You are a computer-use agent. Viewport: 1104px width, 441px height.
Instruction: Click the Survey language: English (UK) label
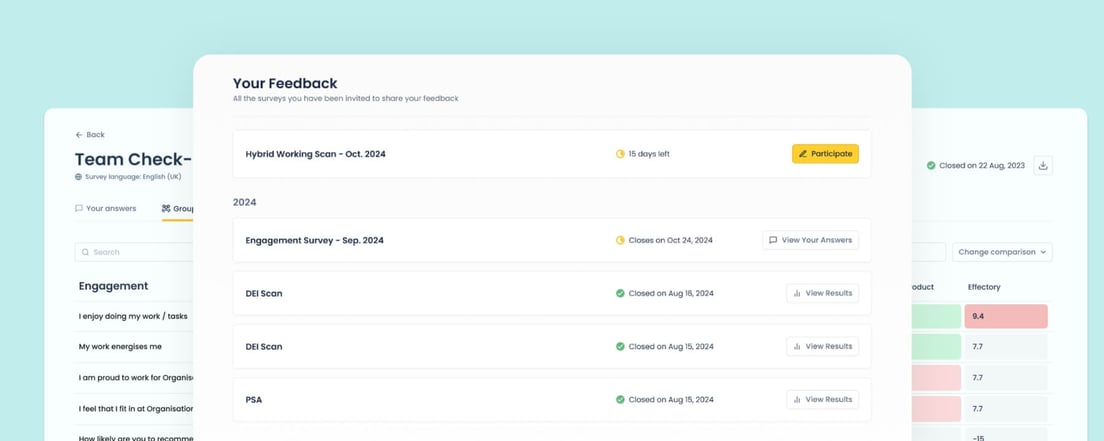pos(133,177)
